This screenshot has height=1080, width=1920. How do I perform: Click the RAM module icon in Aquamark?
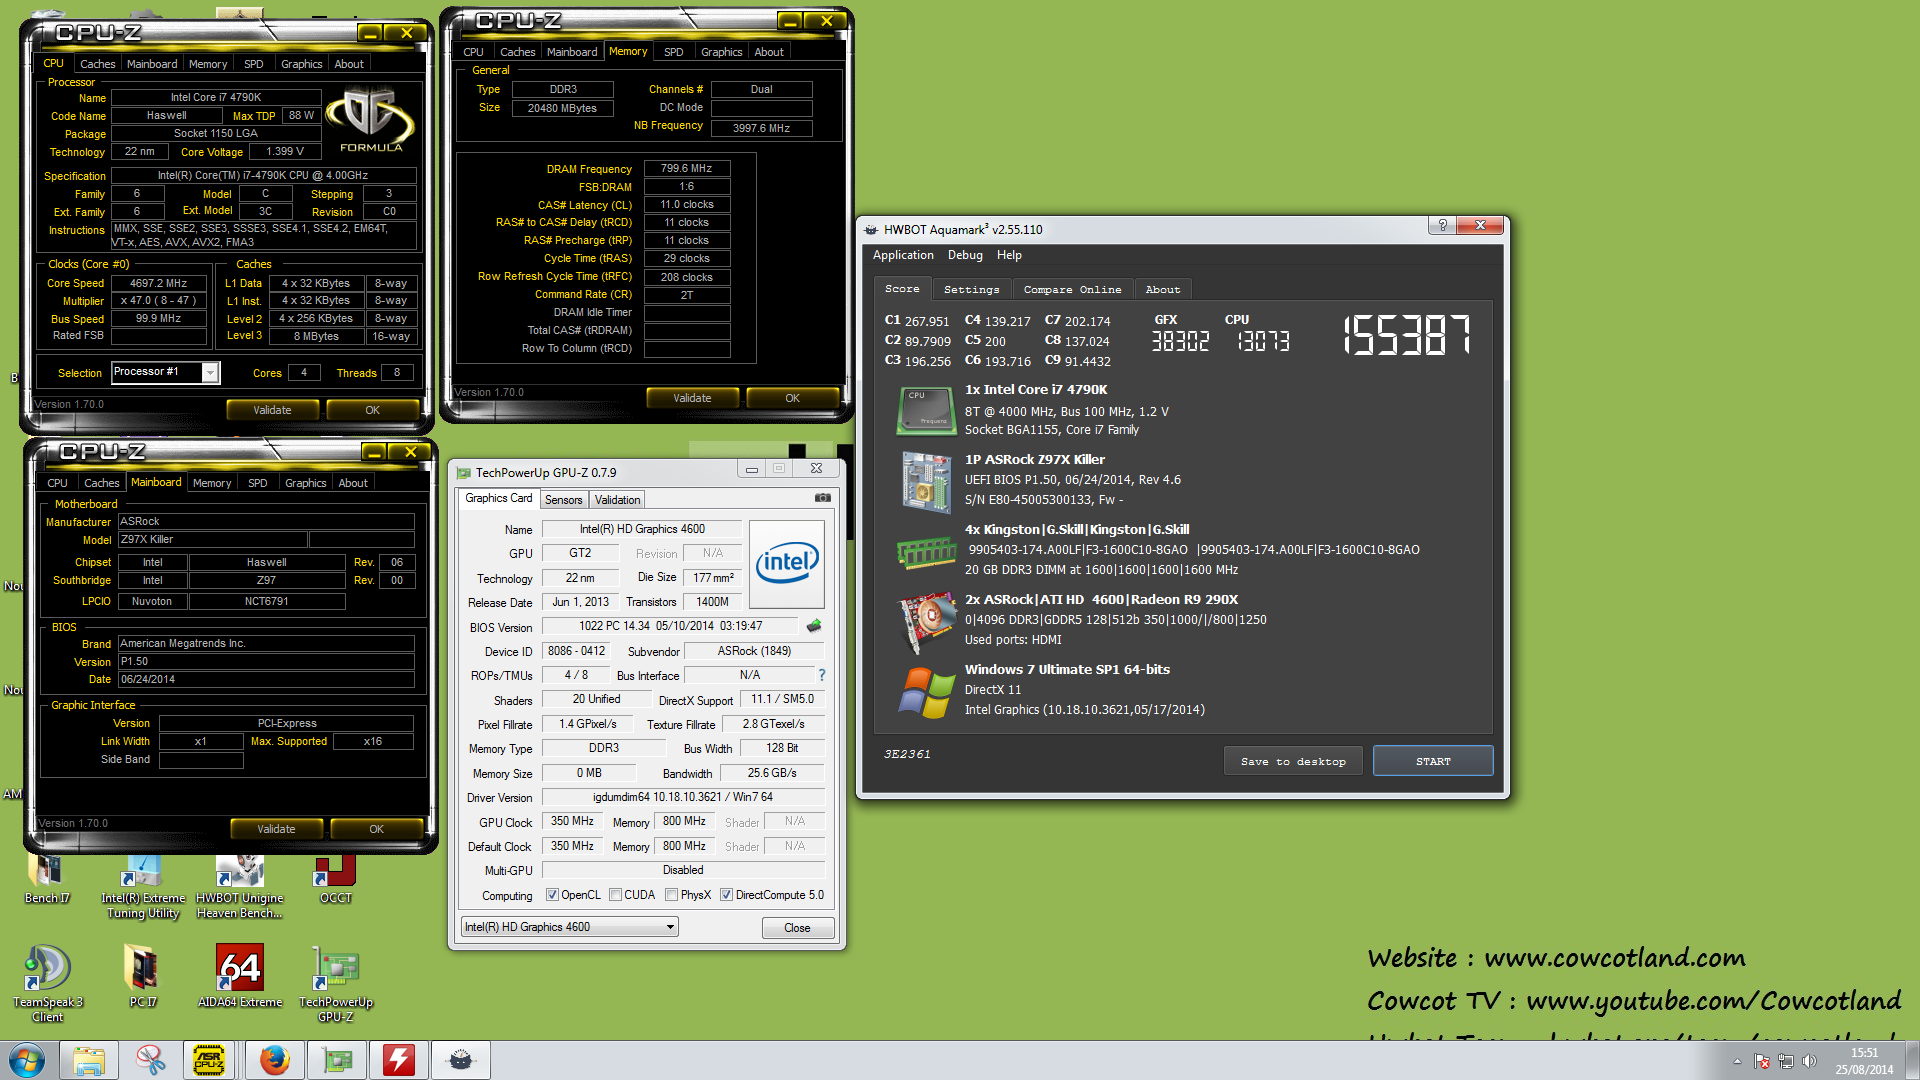point(926,552)
